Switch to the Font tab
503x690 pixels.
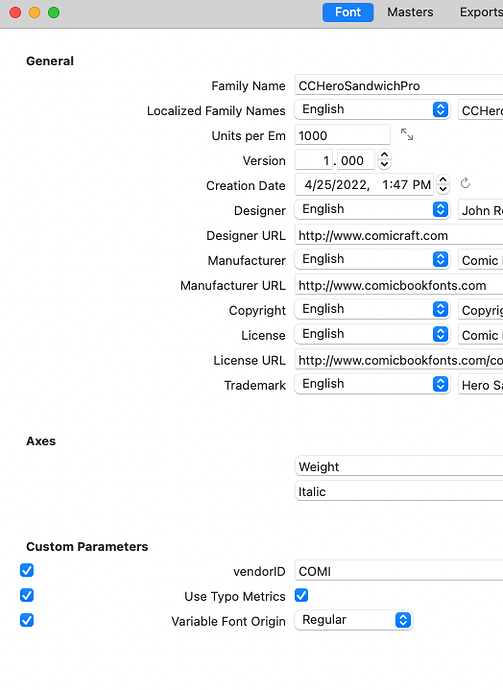point(348,12)
